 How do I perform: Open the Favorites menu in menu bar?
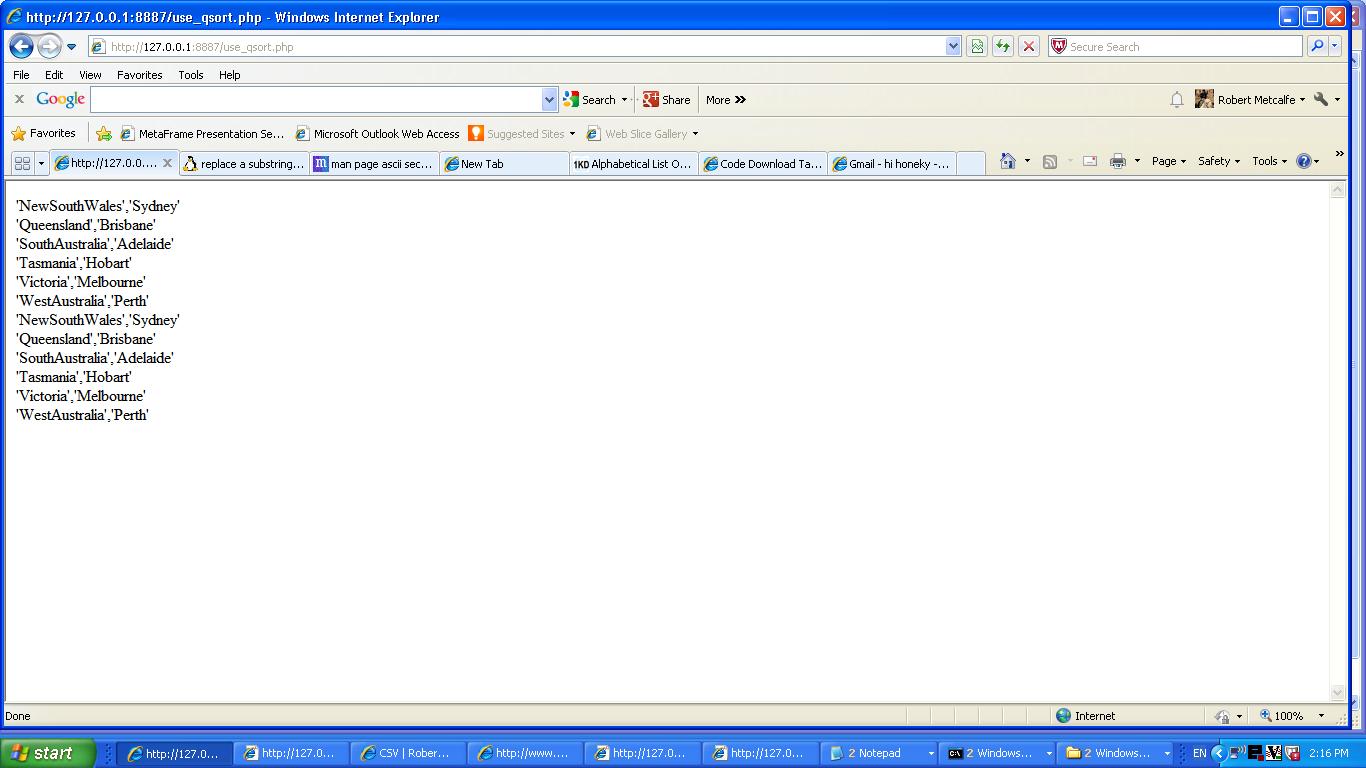click(x=139, y=75)
